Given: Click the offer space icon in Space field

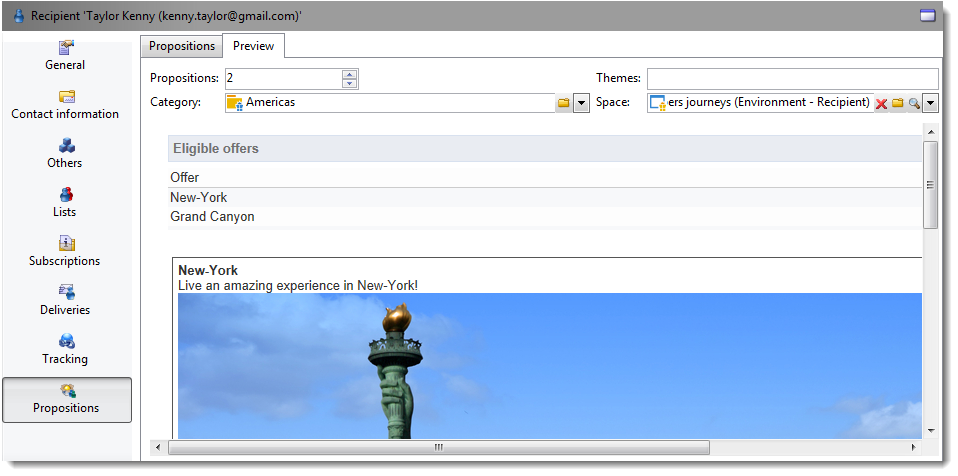Looking at the screenshot, I should (x=657, y=103).
